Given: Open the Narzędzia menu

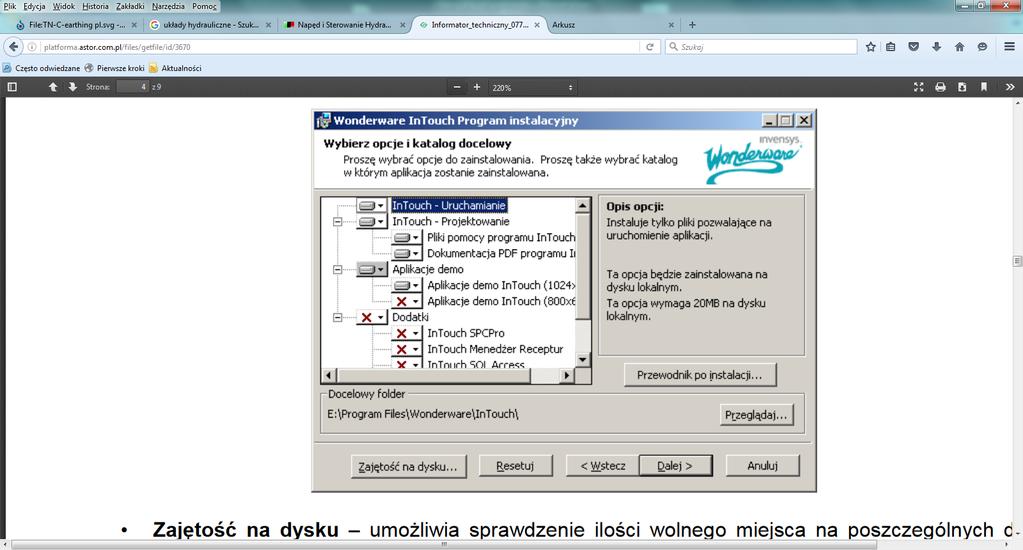Looking at the screenshot, I should pyautogui.click(x=168, y=6).
